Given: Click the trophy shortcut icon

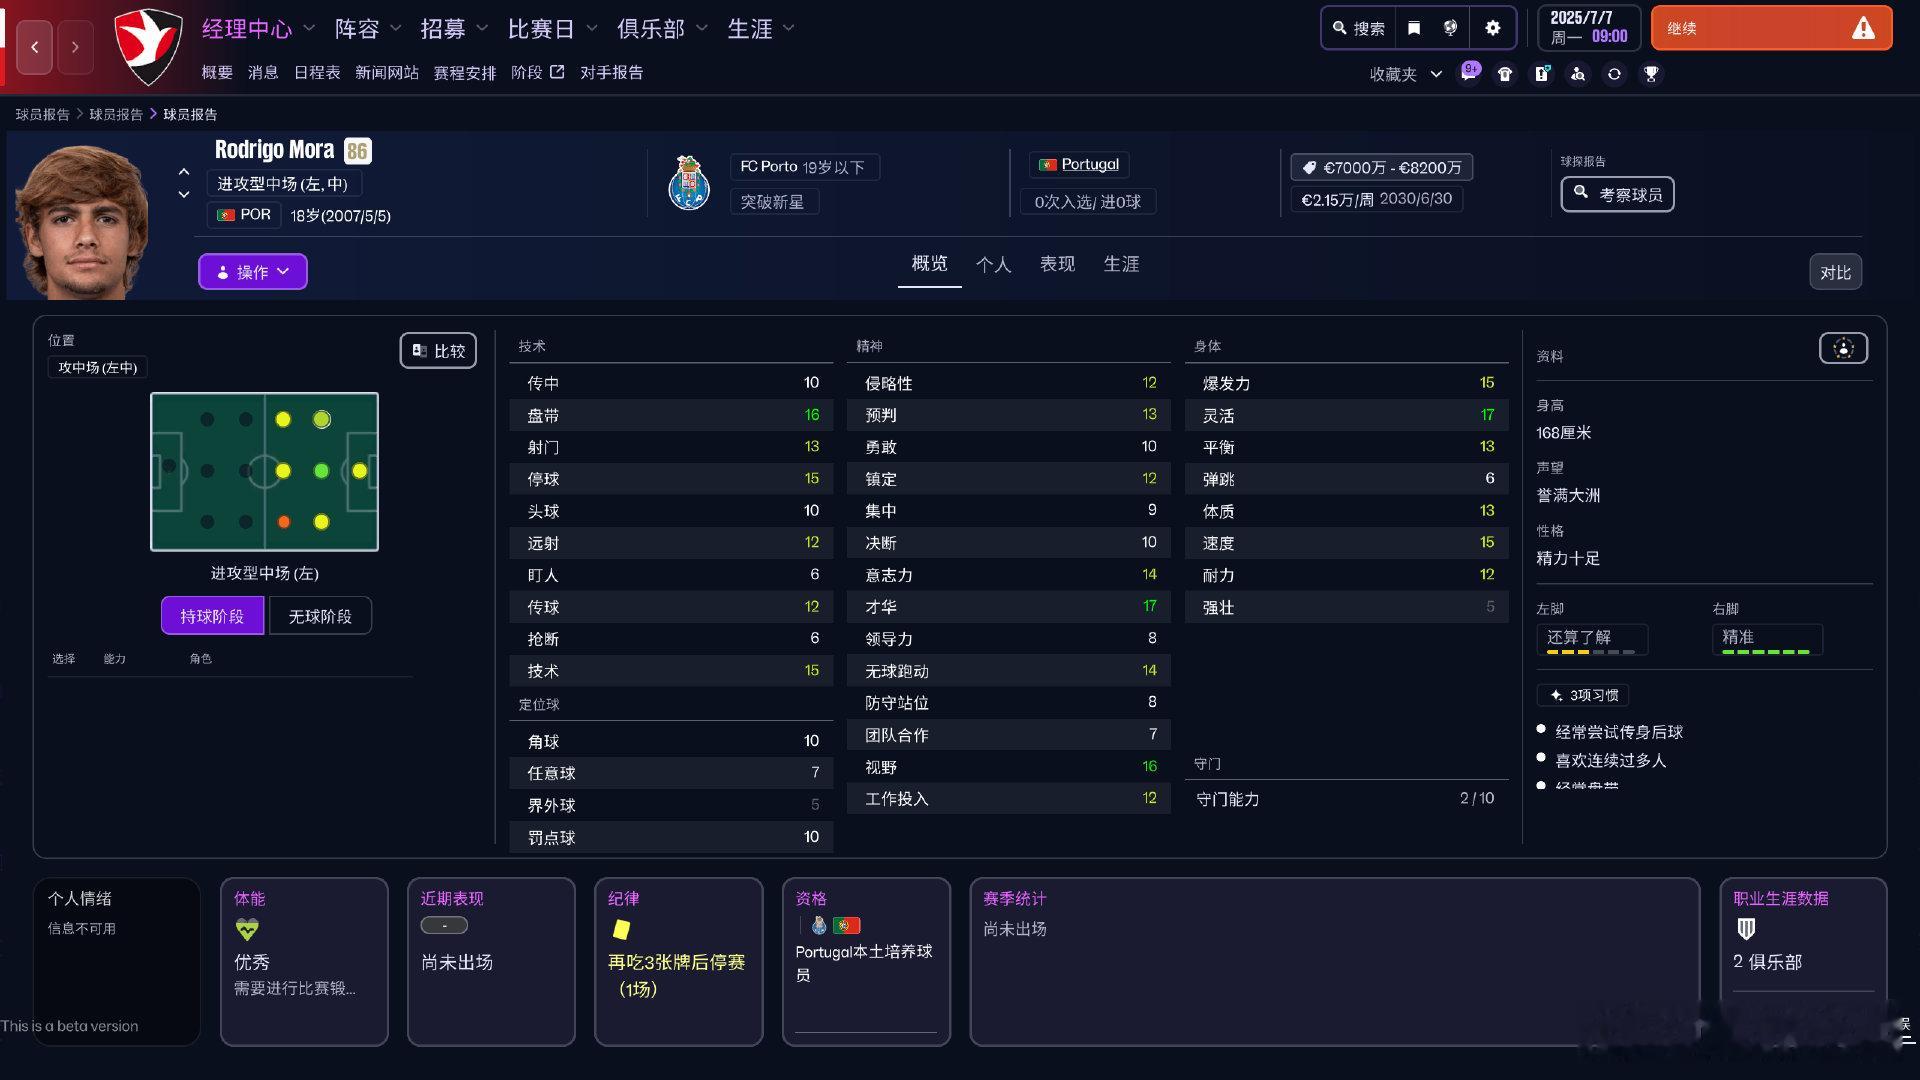Looking at the screenshot, I should coord(1651,74).
